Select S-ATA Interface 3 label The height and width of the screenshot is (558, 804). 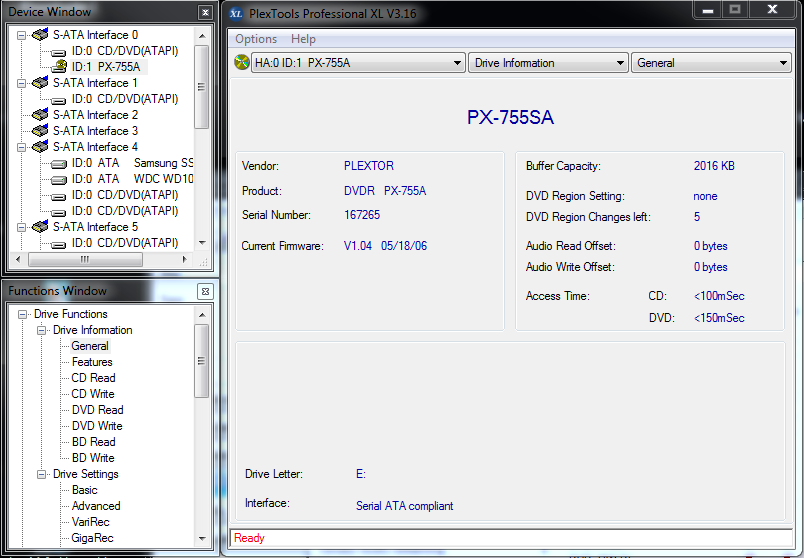click(95, 131)
